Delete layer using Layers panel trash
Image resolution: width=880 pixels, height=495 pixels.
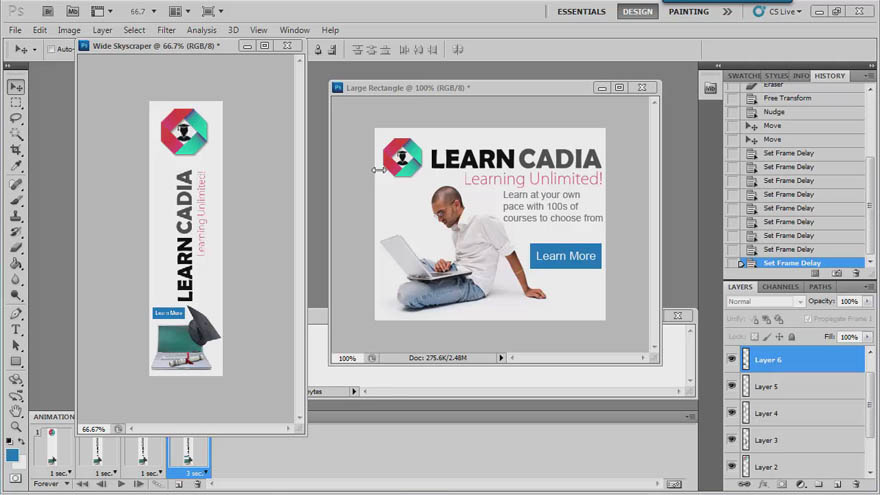point(856,484)
